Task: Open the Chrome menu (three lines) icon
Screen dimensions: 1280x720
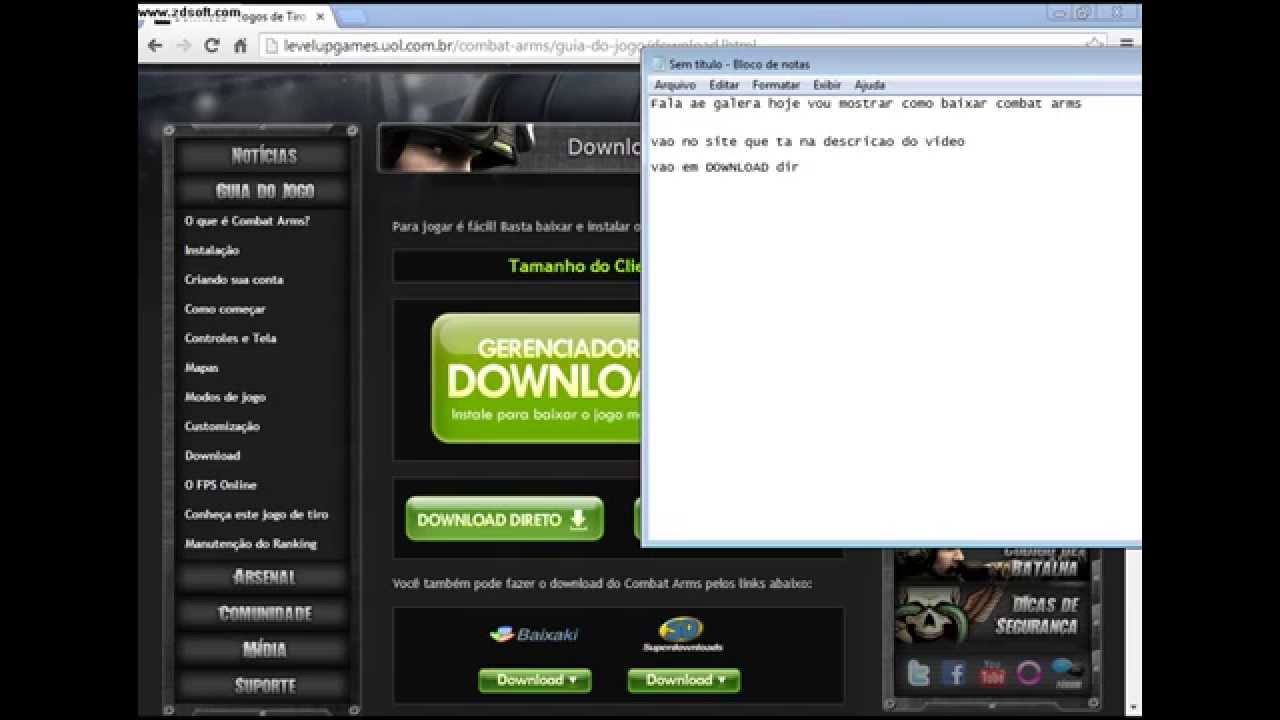Action: (x=1126, y=44)
